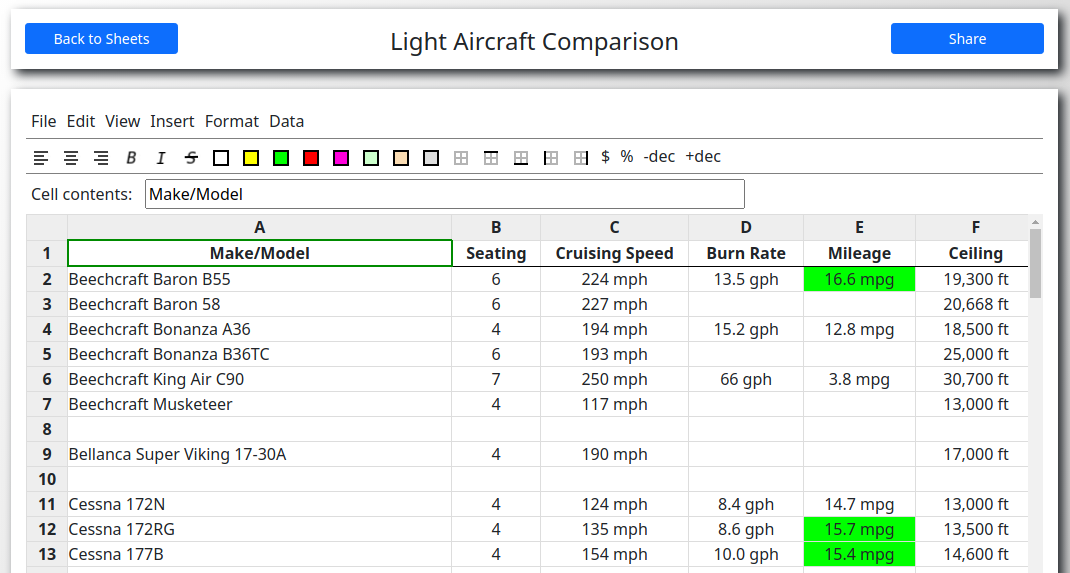This screenshot has height=573, width=1070.
Task: Select column B header
Action: click(x=496, y=228)
